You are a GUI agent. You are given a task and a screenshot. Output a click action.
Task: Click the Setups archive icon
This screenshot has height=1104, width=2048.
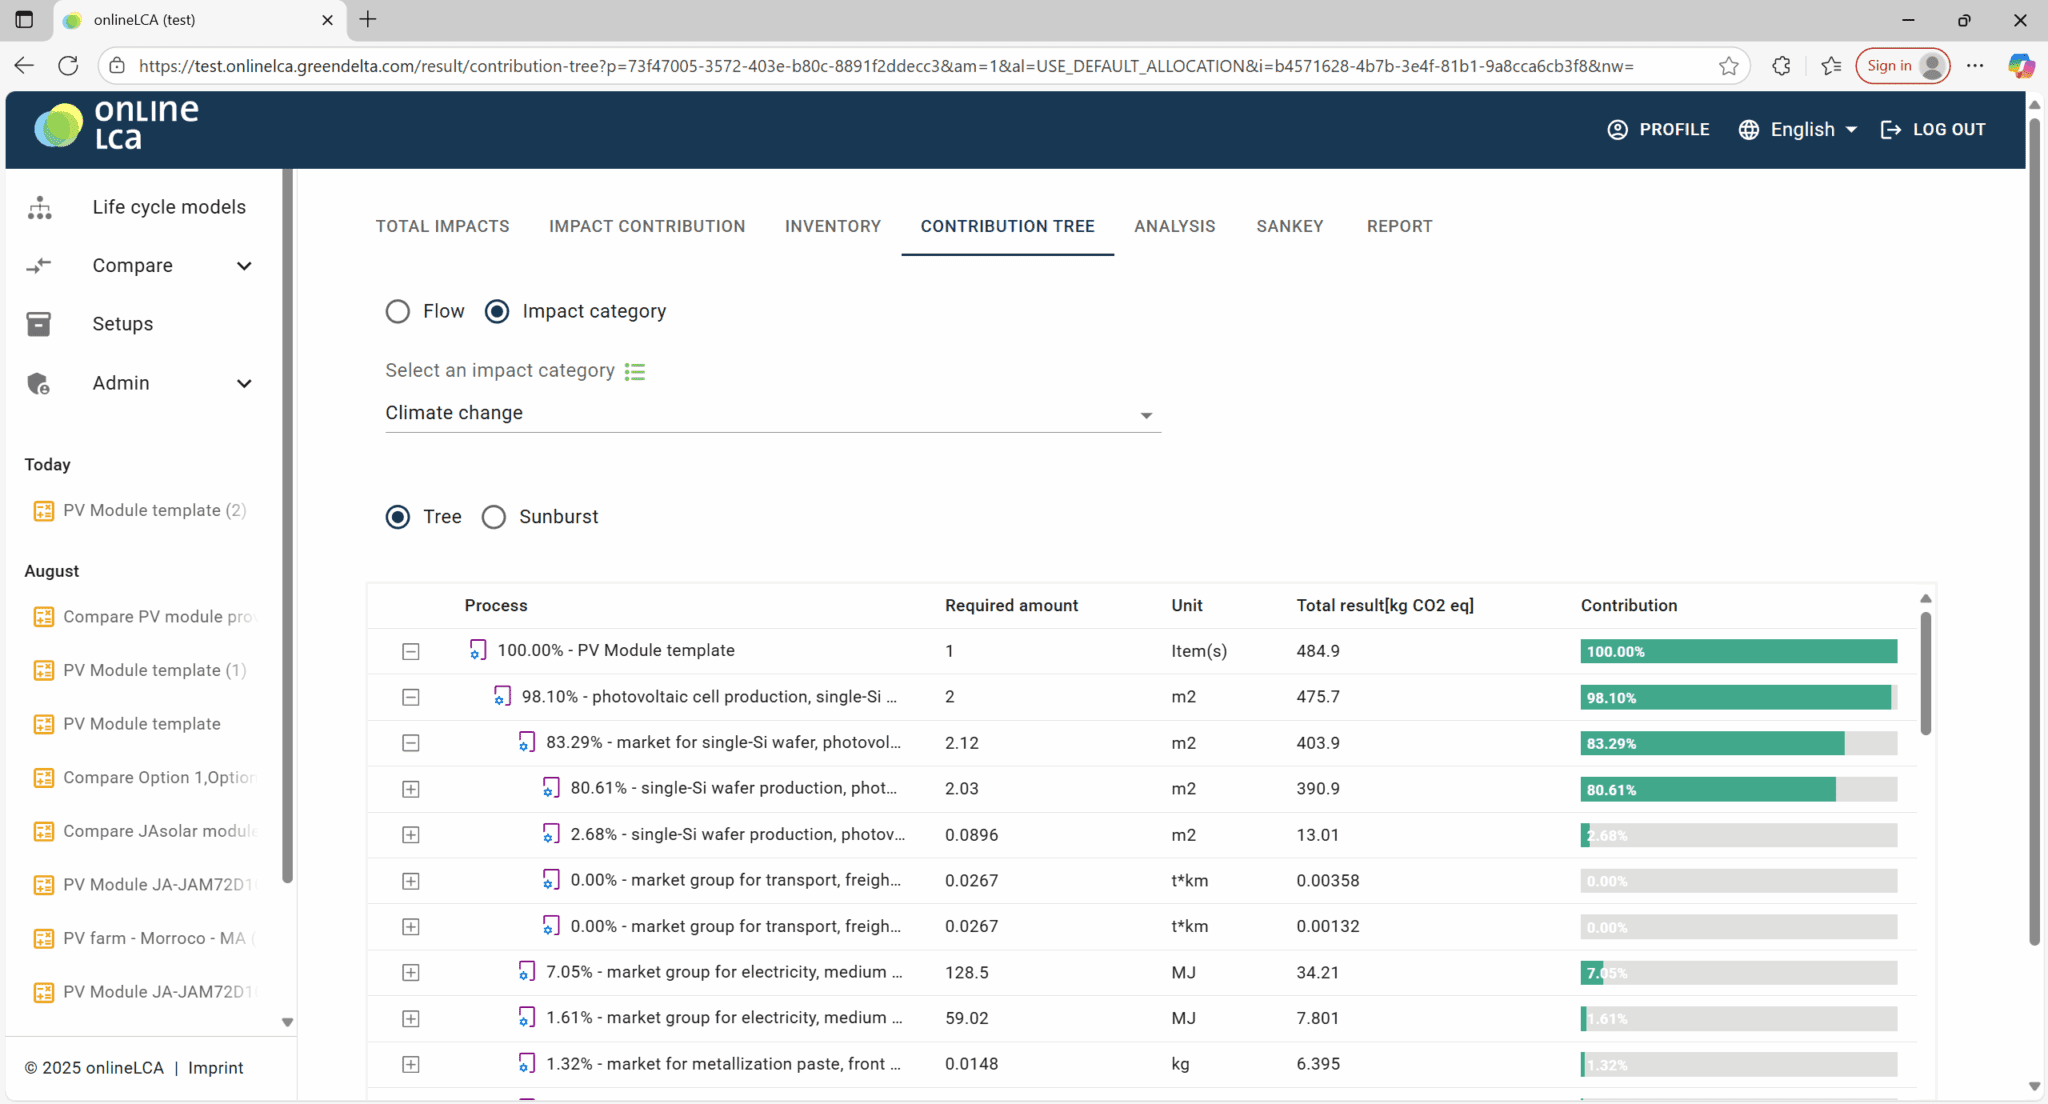38,324
